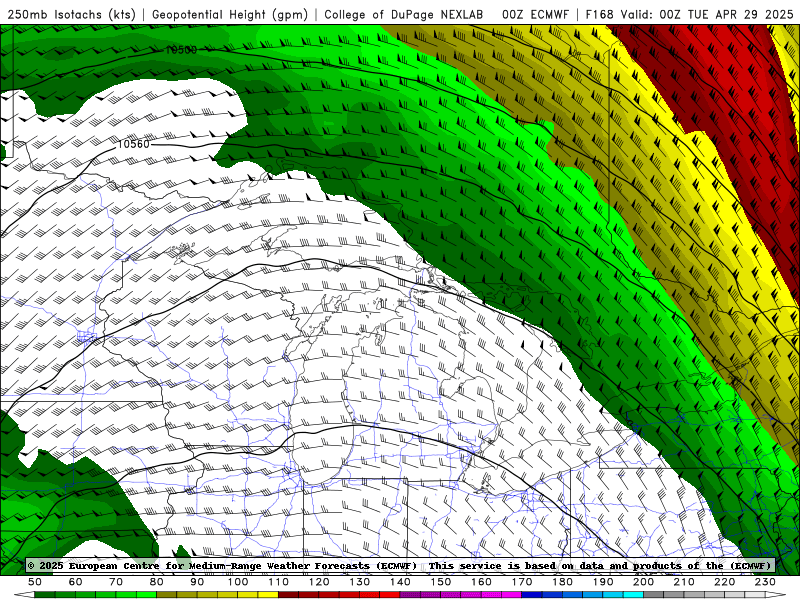Viewport: 800px width, 600px height.
Task: Pick the bright yellow swatch left of 110
Action: tap(268, 595)
